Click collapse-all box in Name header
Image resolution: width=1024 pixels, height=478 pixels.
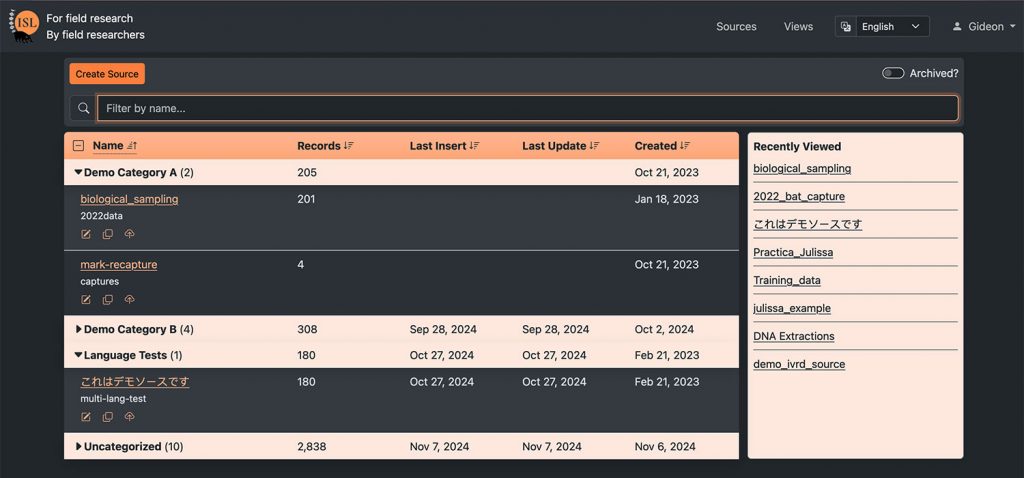tap(79, 146)
